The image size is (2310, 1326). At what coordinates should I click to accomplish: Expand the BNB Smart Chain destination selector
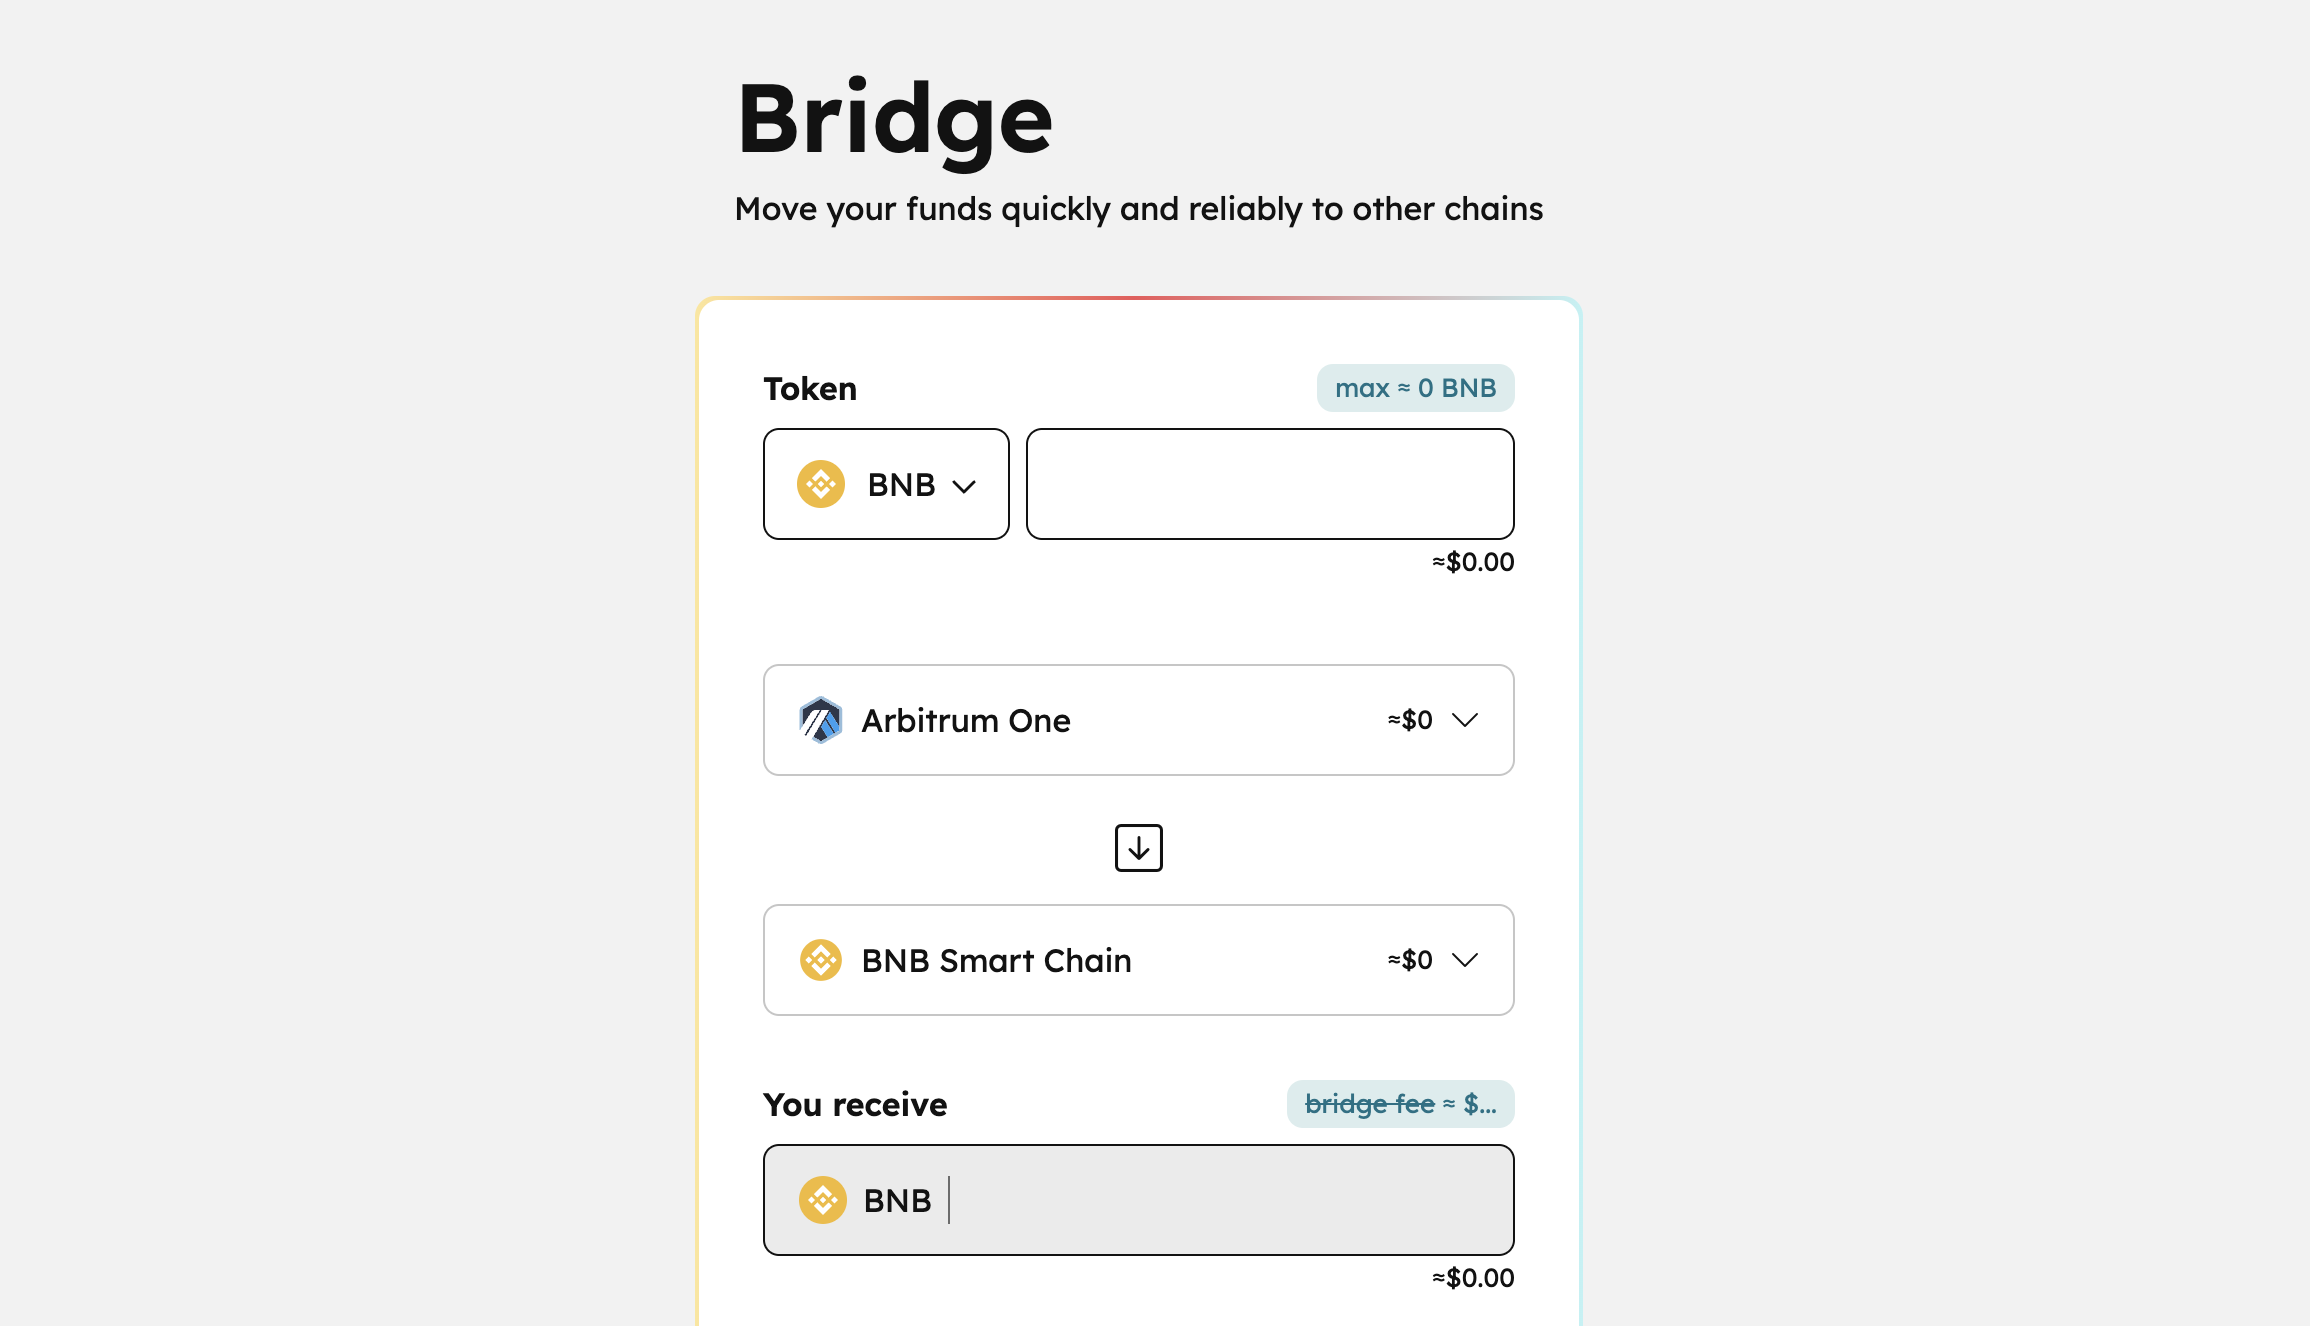point(1139,960)
